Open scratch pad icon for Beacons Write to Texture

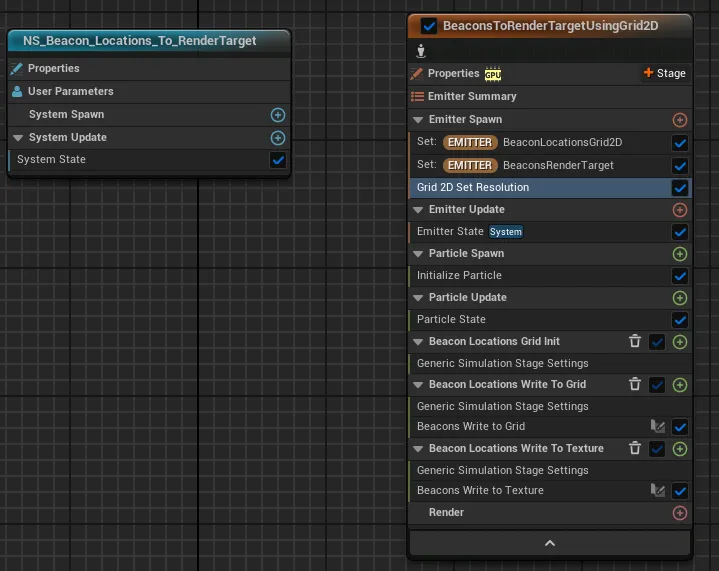click(x=658, y=490)
